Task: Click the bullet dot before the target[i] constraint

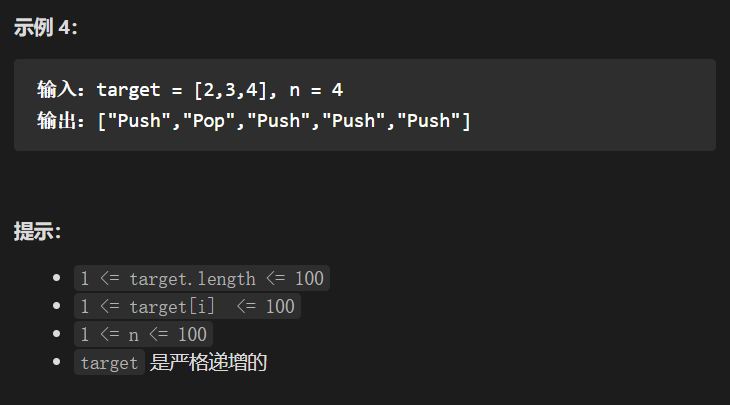Action: 57,306
